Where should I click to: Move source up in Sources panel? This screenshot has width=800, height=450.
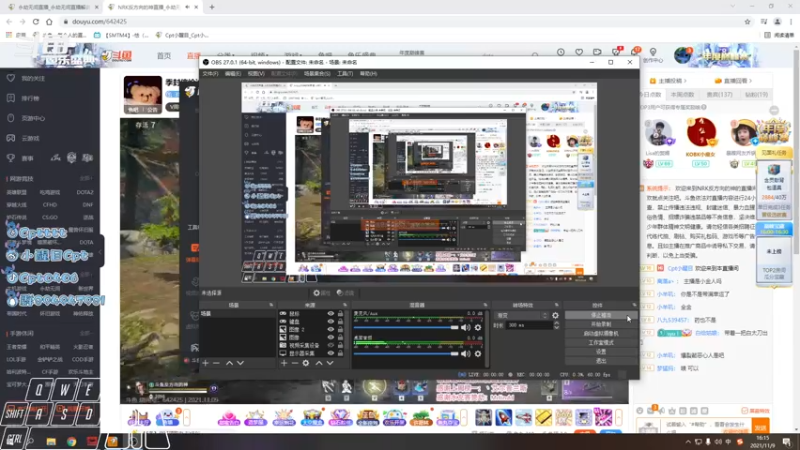(319, 363)
